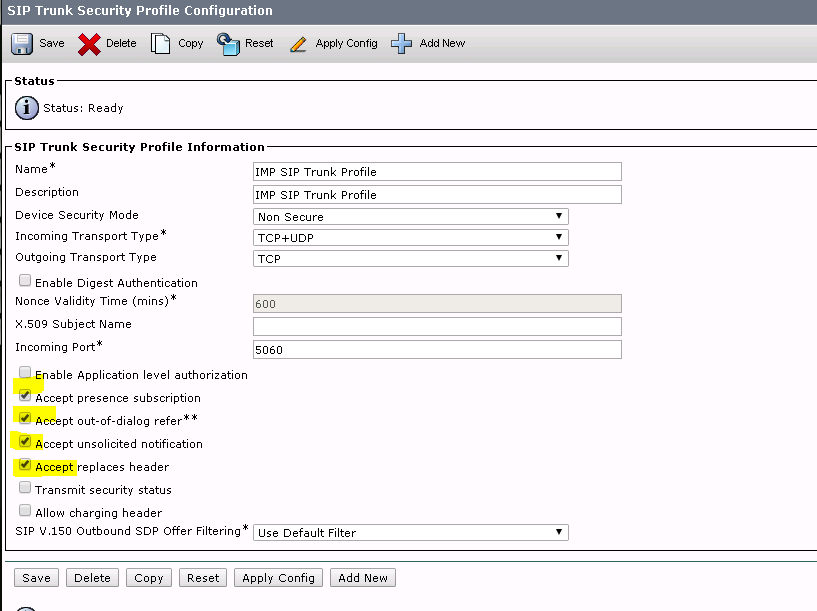Click the pencil Apply Config icon
The width and height of the screenshot is (817, 611).
pos(298,44)
